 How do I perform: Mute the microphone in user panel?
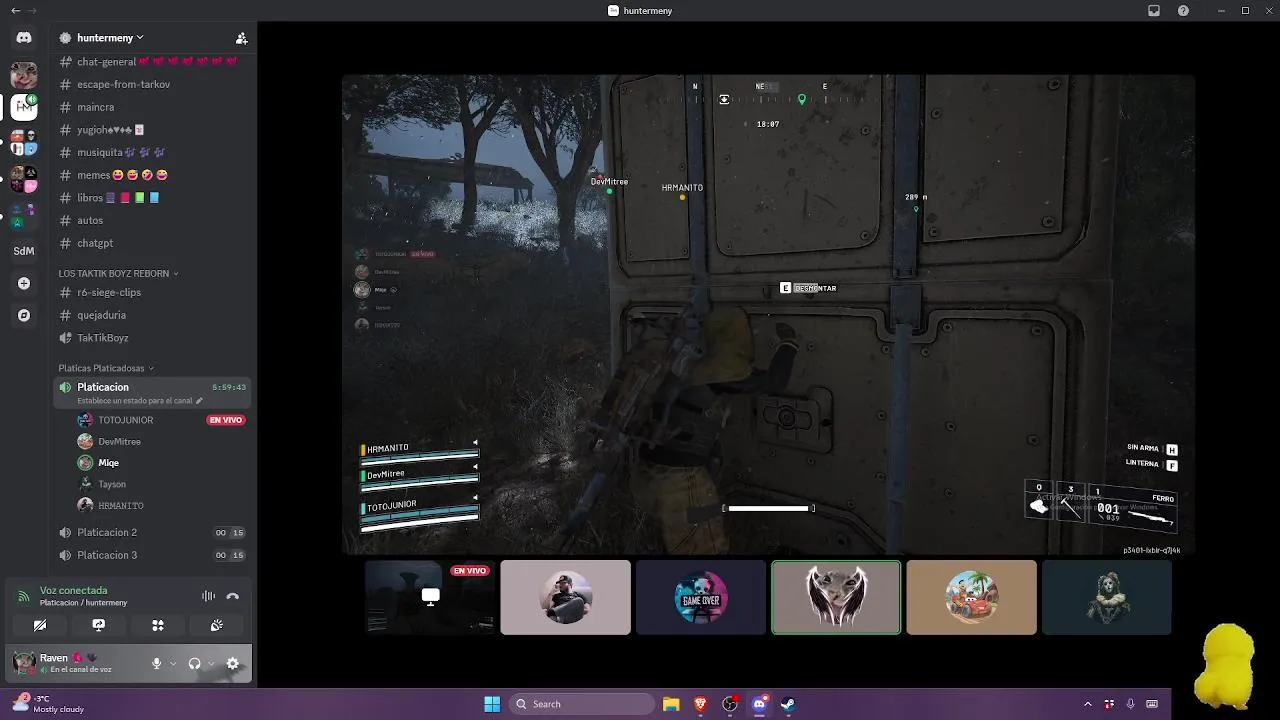[156, 663]
